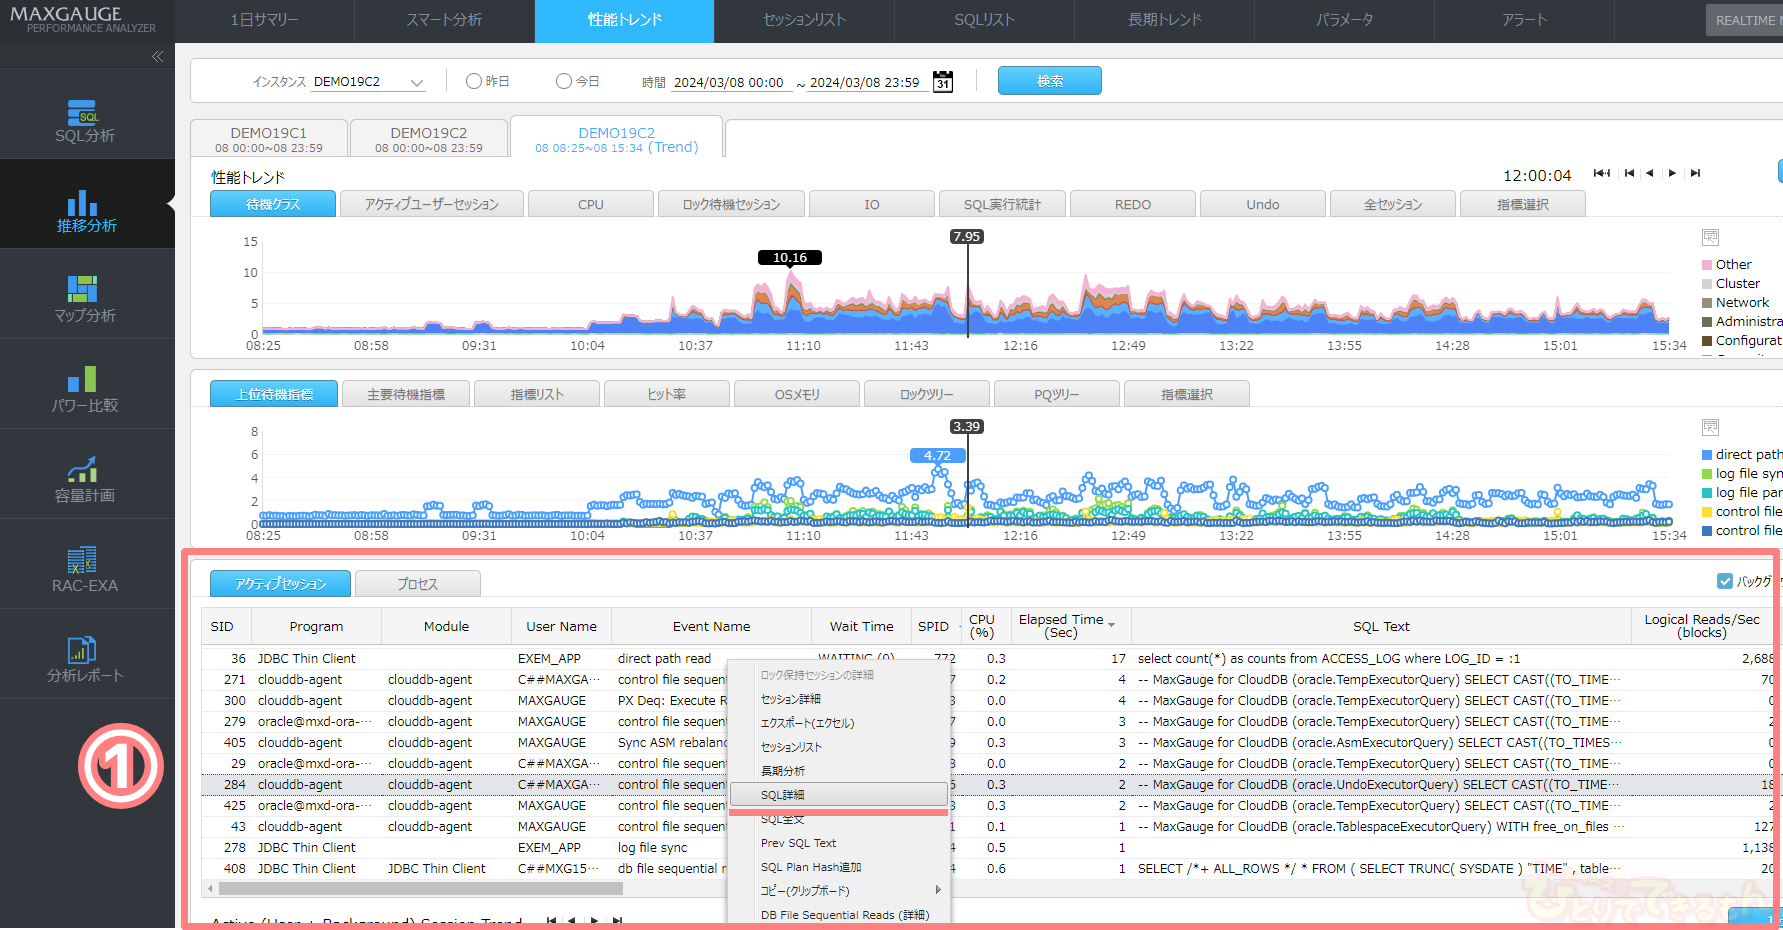The width and height of the screenshot is (1783, 930).
Task: Click the Elapsed Time column sort arrow
Action: (1112, 626)
